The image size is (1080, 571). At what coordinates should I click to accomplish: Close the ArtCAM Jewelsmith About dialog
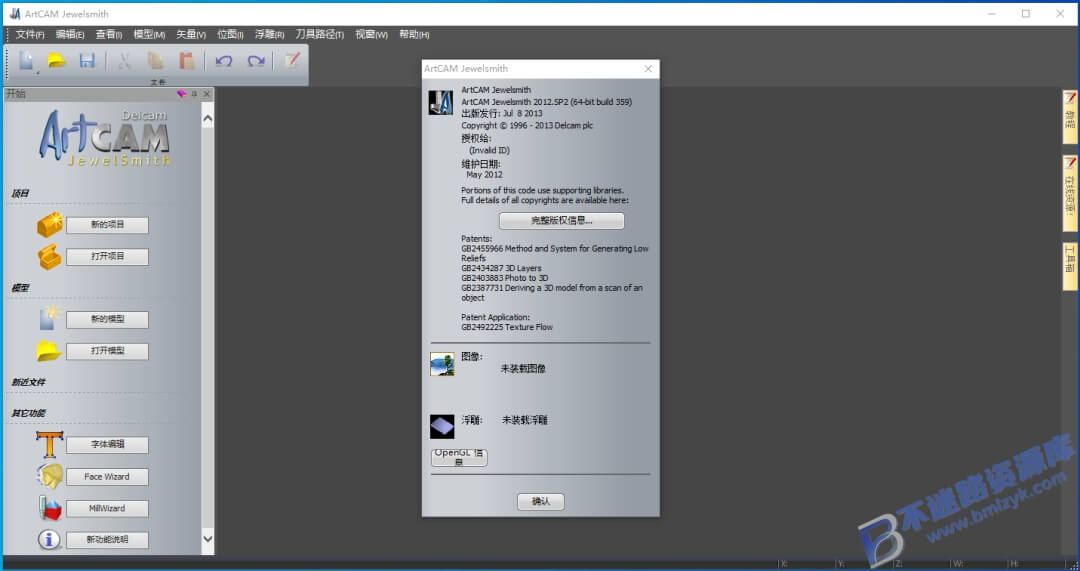(647, 68)
